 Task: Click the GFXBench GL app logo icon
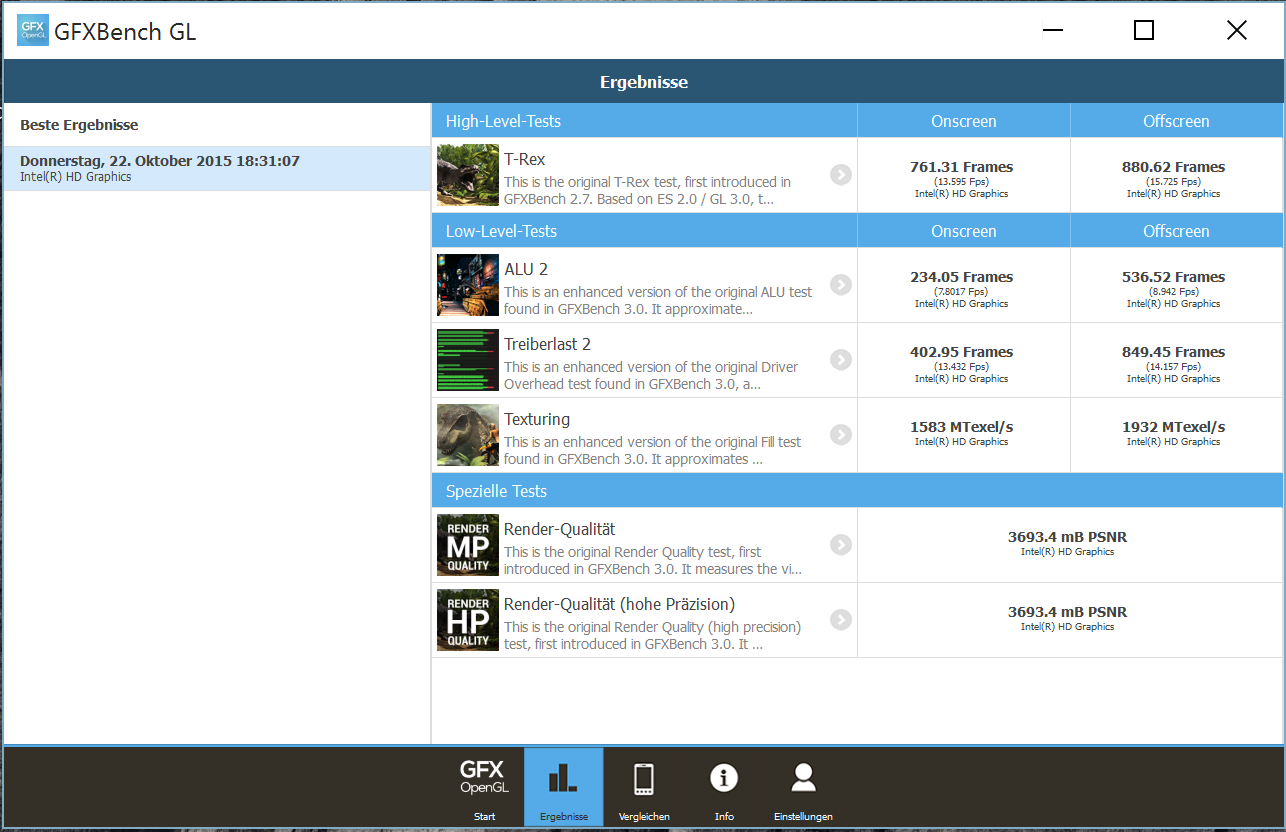pos(32,31)
